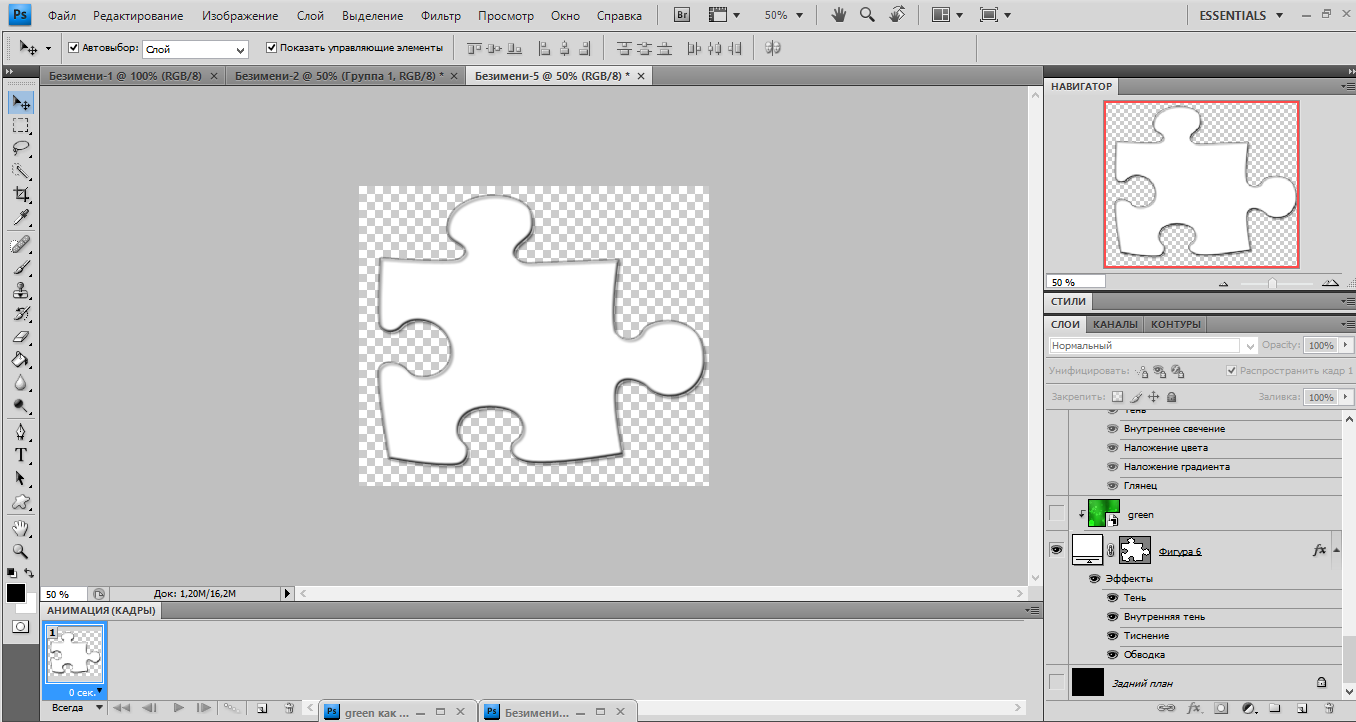Open the Слой autoselect dropdown
The height and width of the screenshot is (722, 1356).
pyautogui.click(x=196, y=49)
